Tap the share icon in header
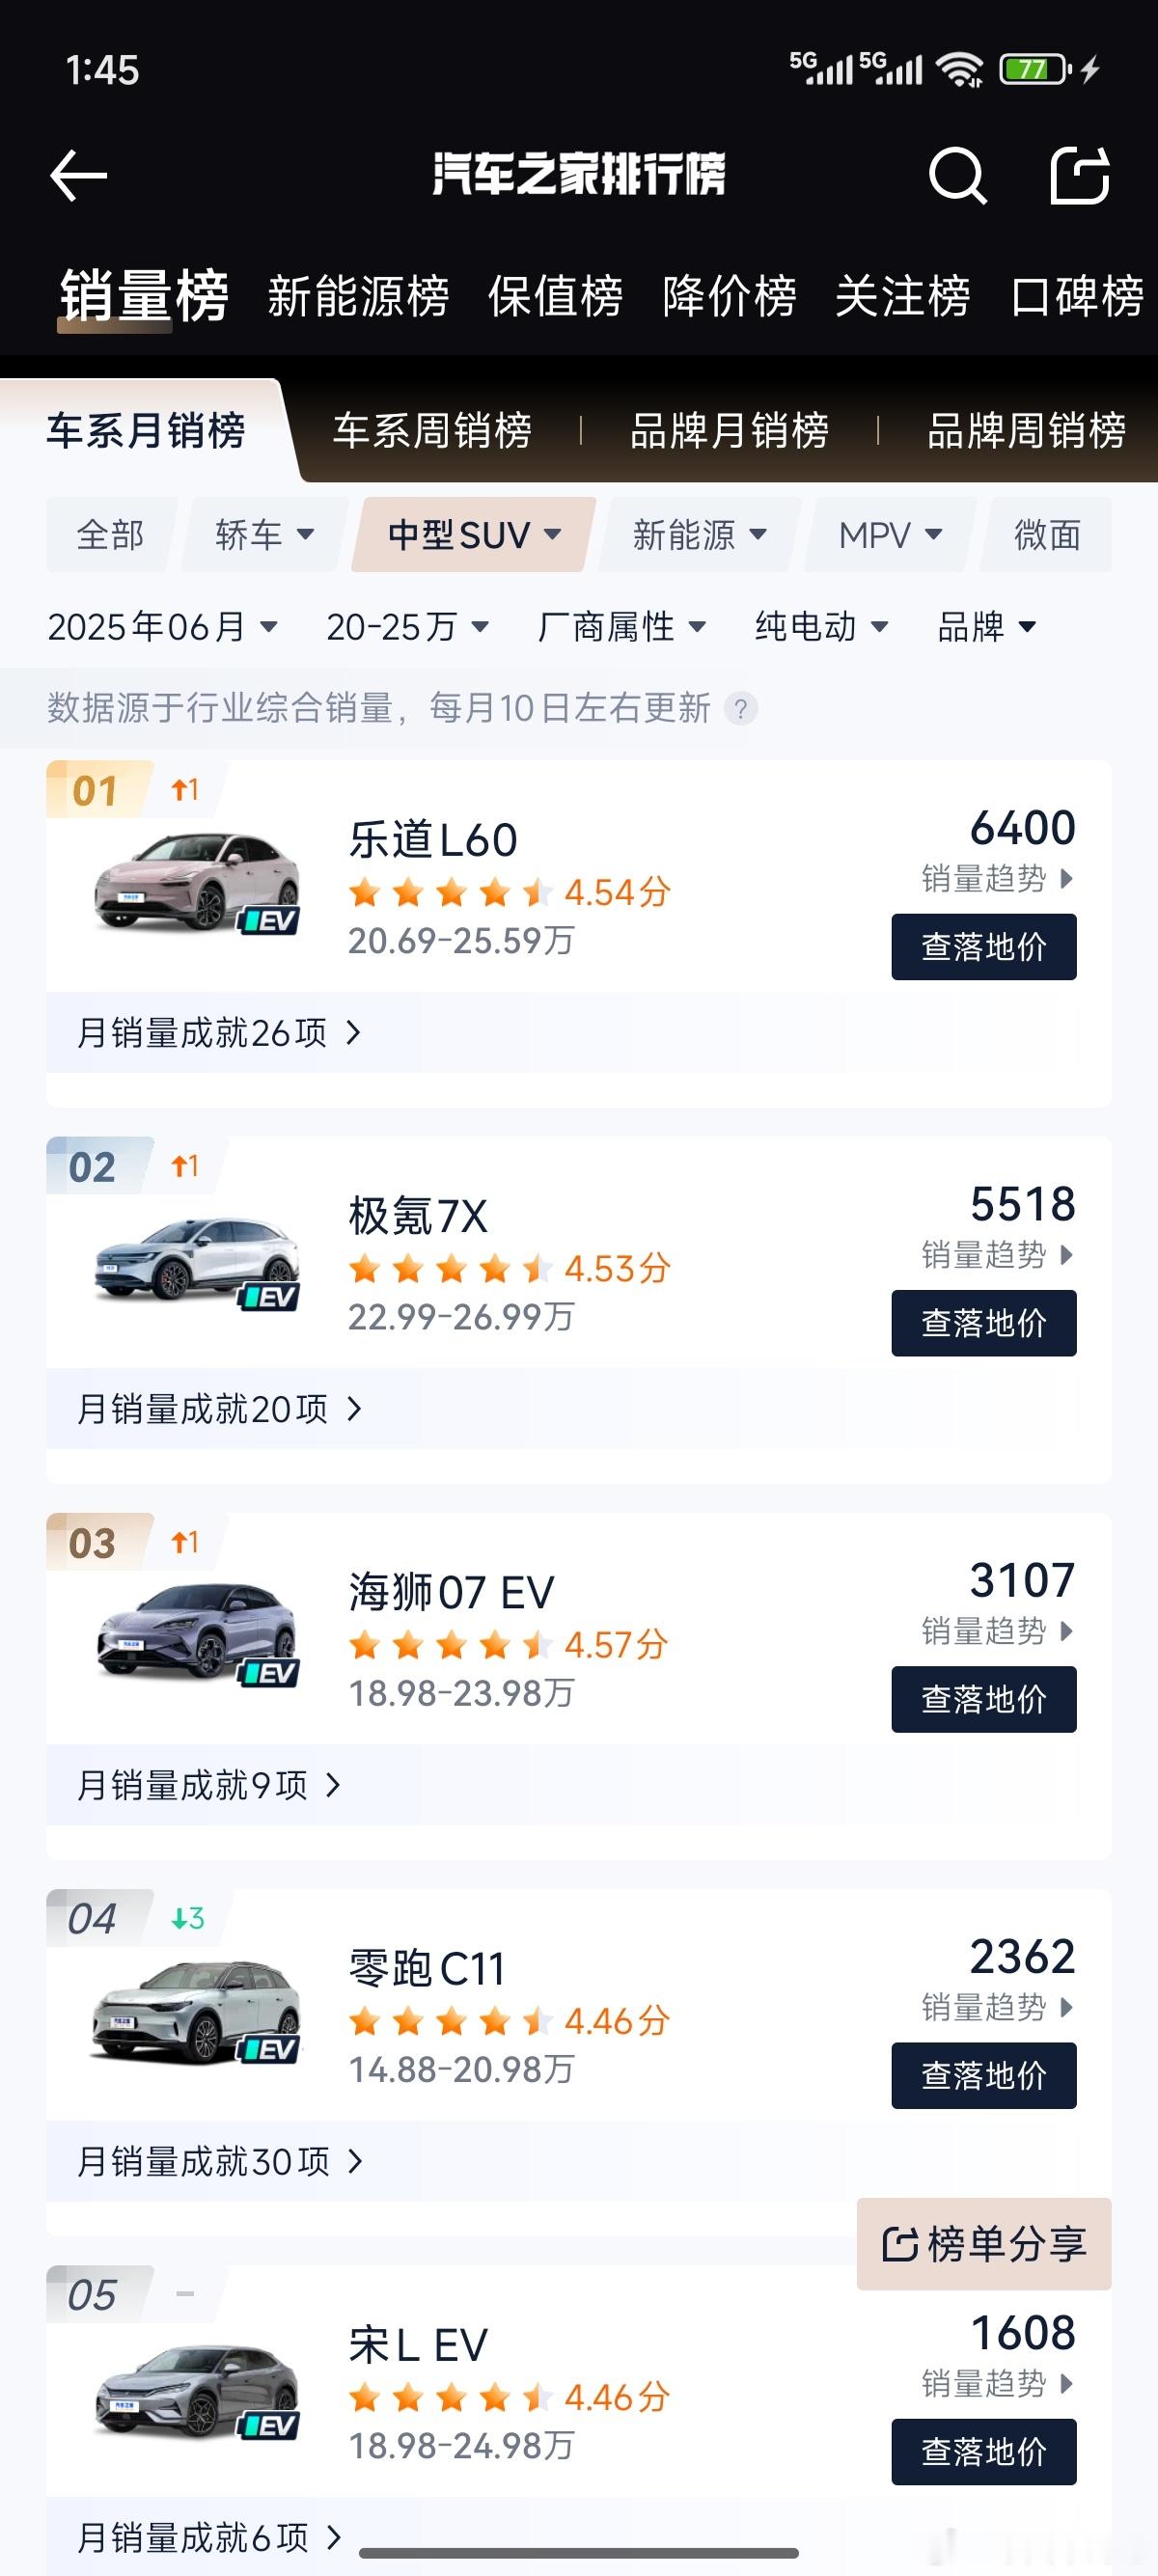 click(1080, 176)
